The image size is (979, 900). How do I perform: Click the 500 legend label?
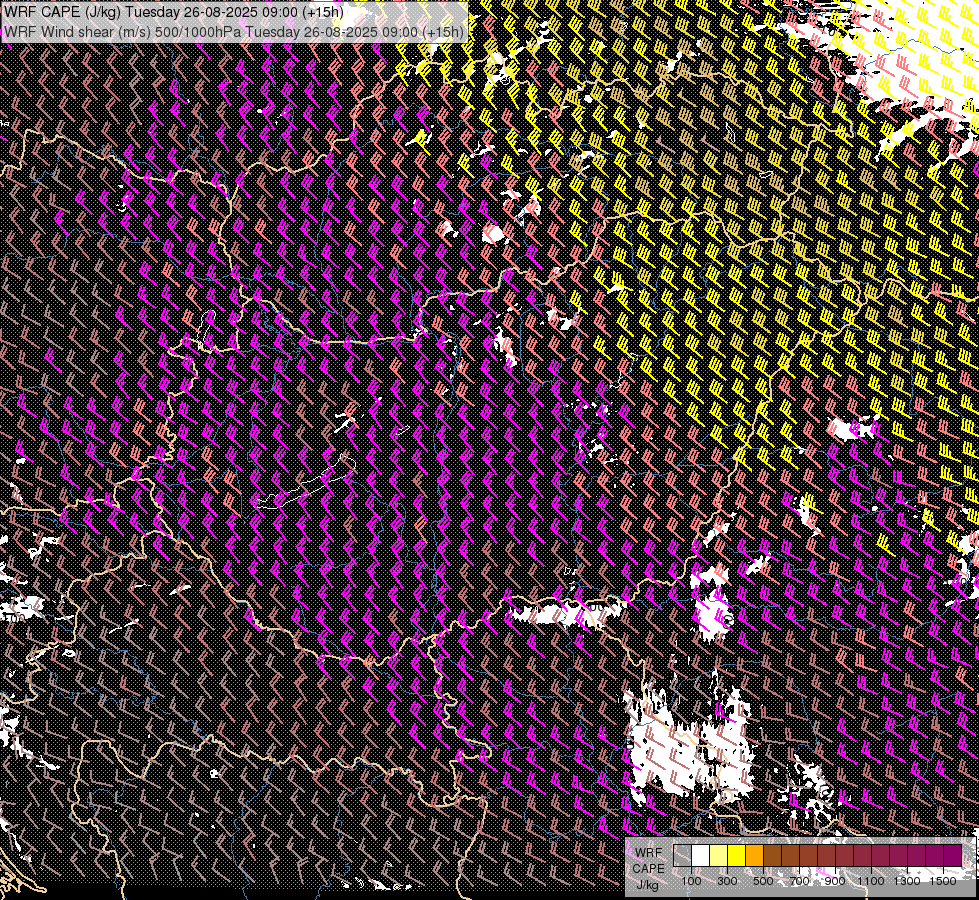763,881
